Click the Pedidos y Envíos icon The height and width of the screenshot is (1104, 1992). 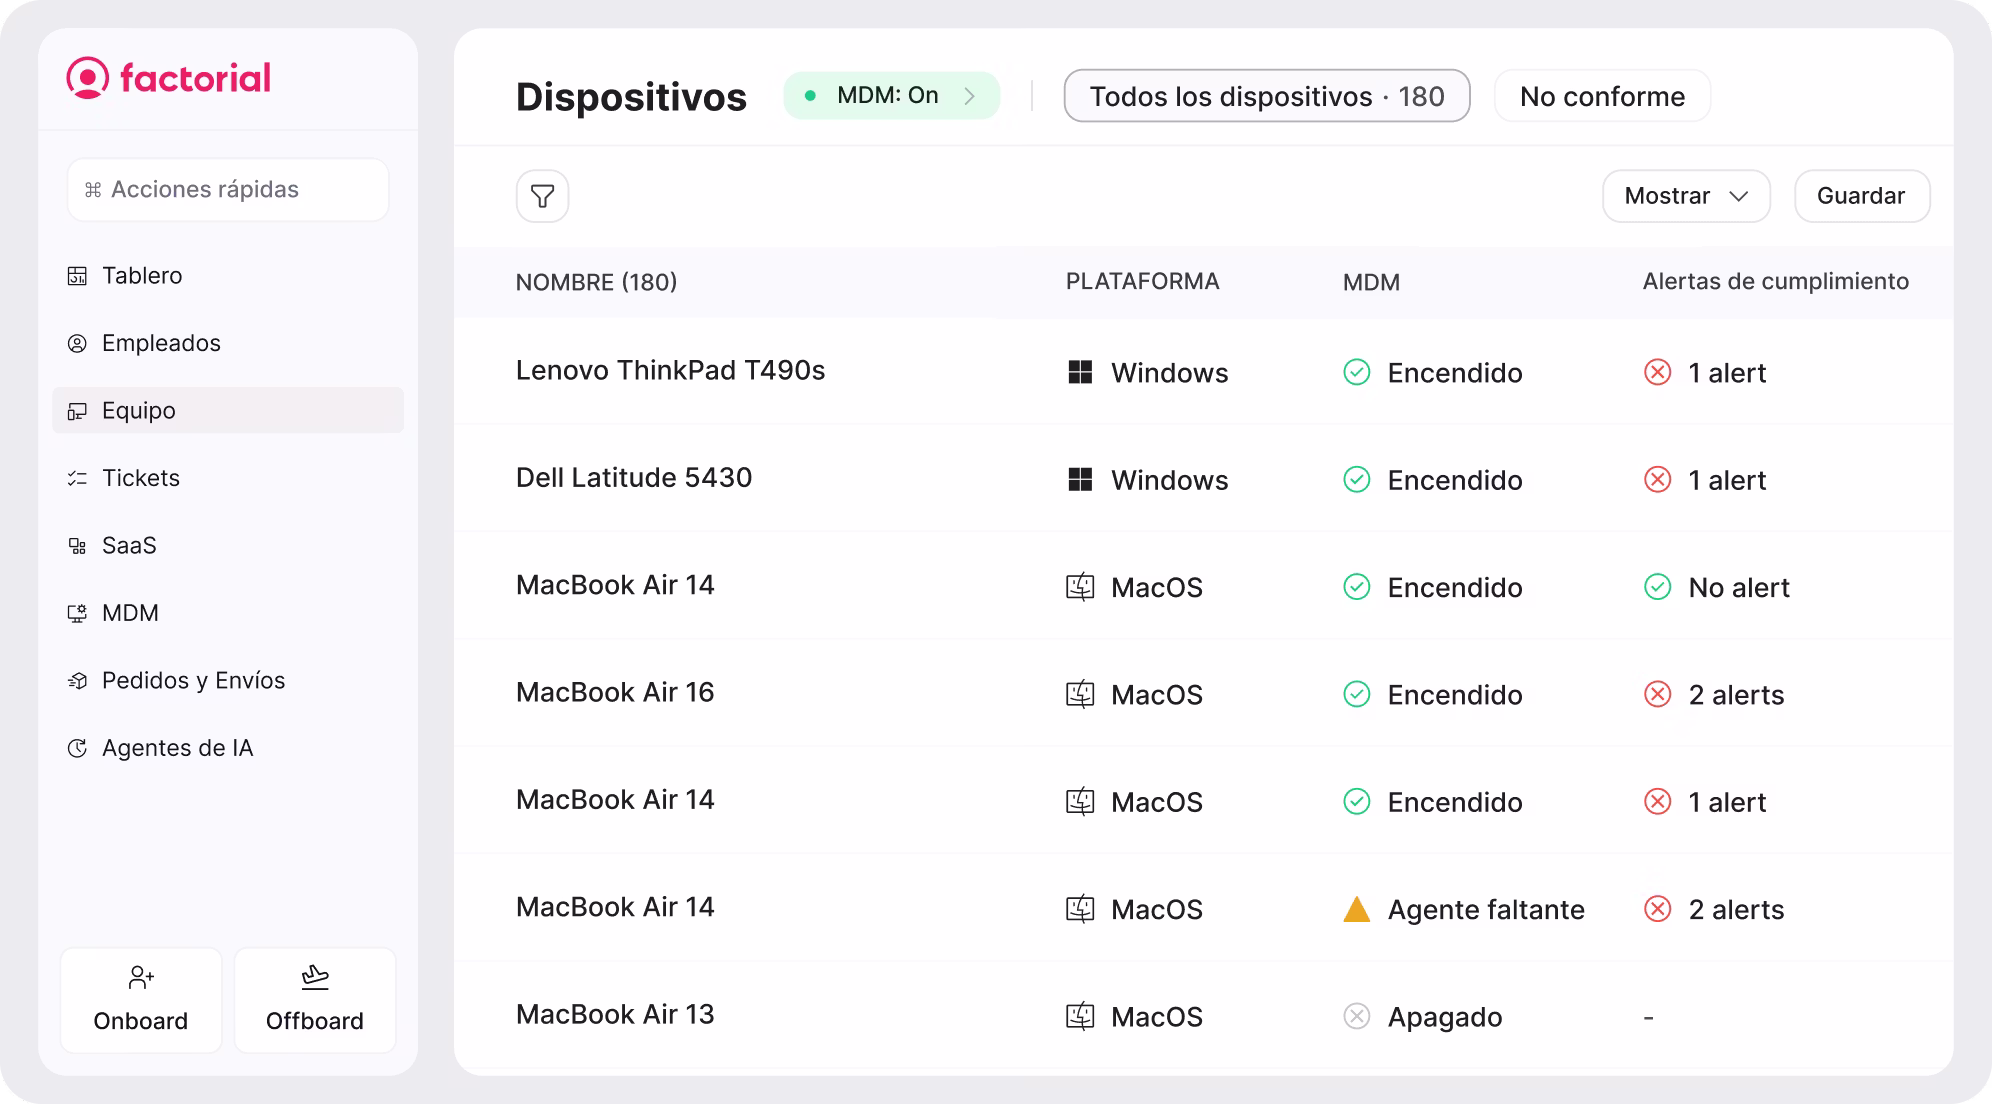coord(77,681)
